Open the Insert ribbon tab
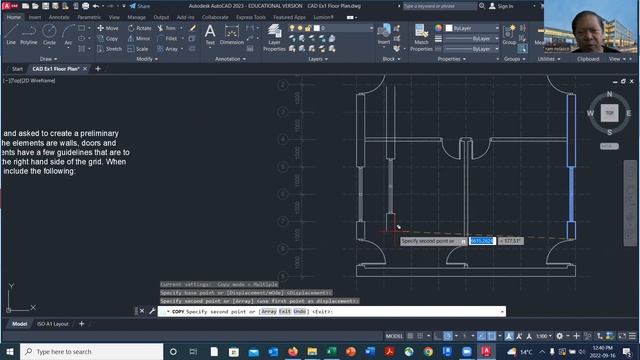Image resolution: width=640 pixels, height=360 pixels. [35, 18]
